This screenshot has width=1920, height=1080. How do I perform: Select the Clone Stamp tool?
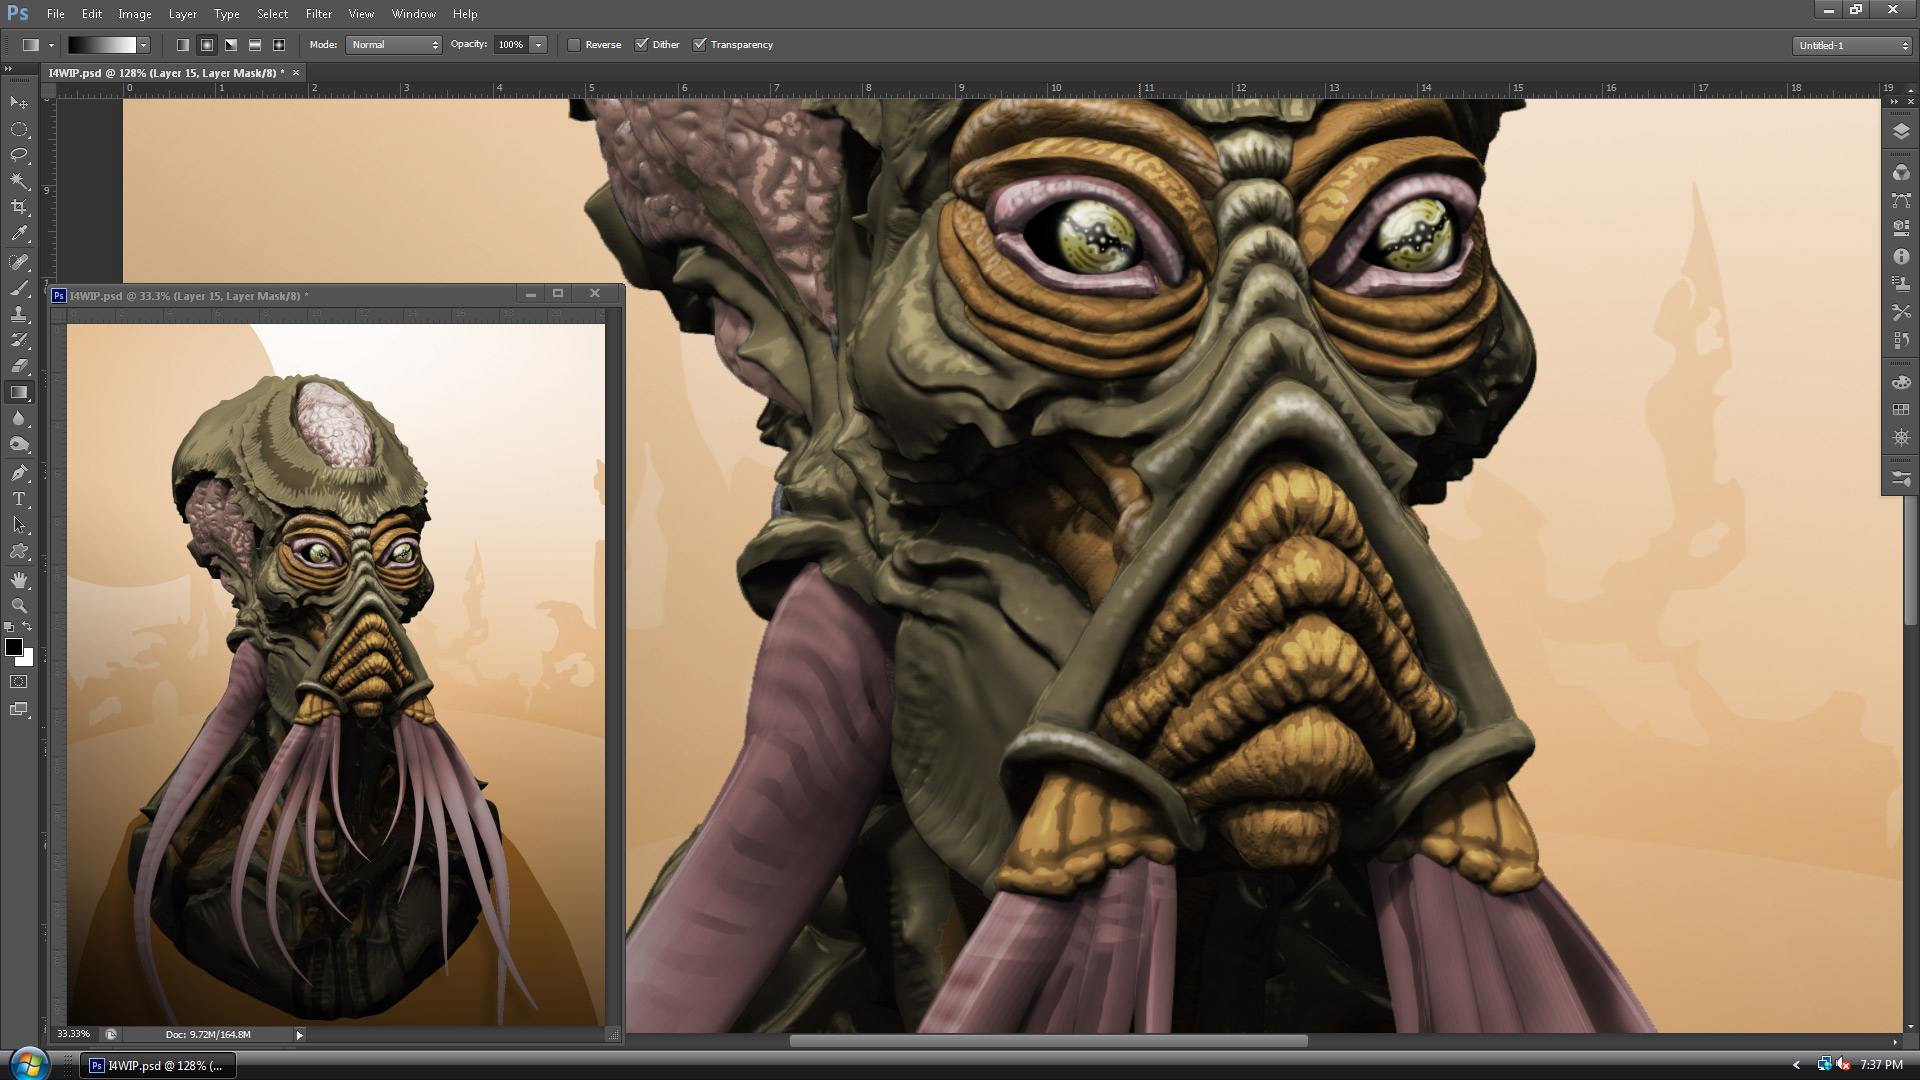click(x=19, y=314)
